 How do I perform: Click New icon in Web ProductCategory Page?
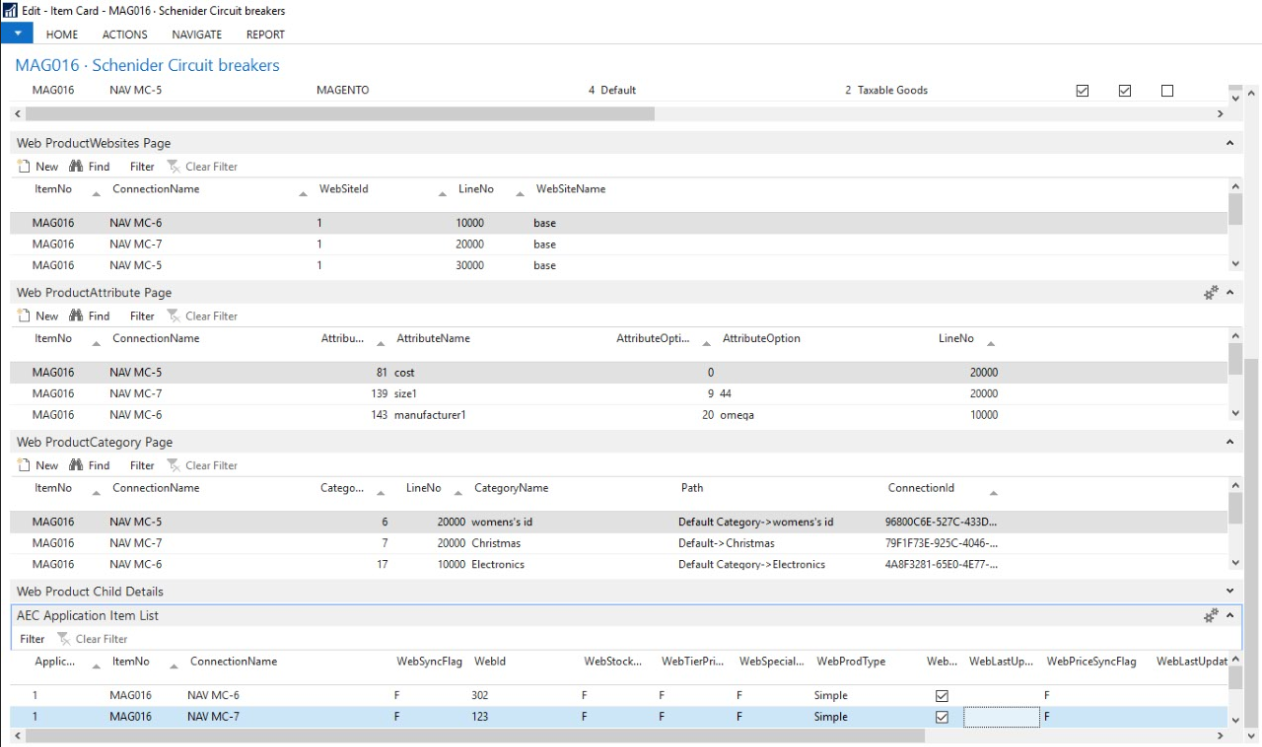click(25, 465)
